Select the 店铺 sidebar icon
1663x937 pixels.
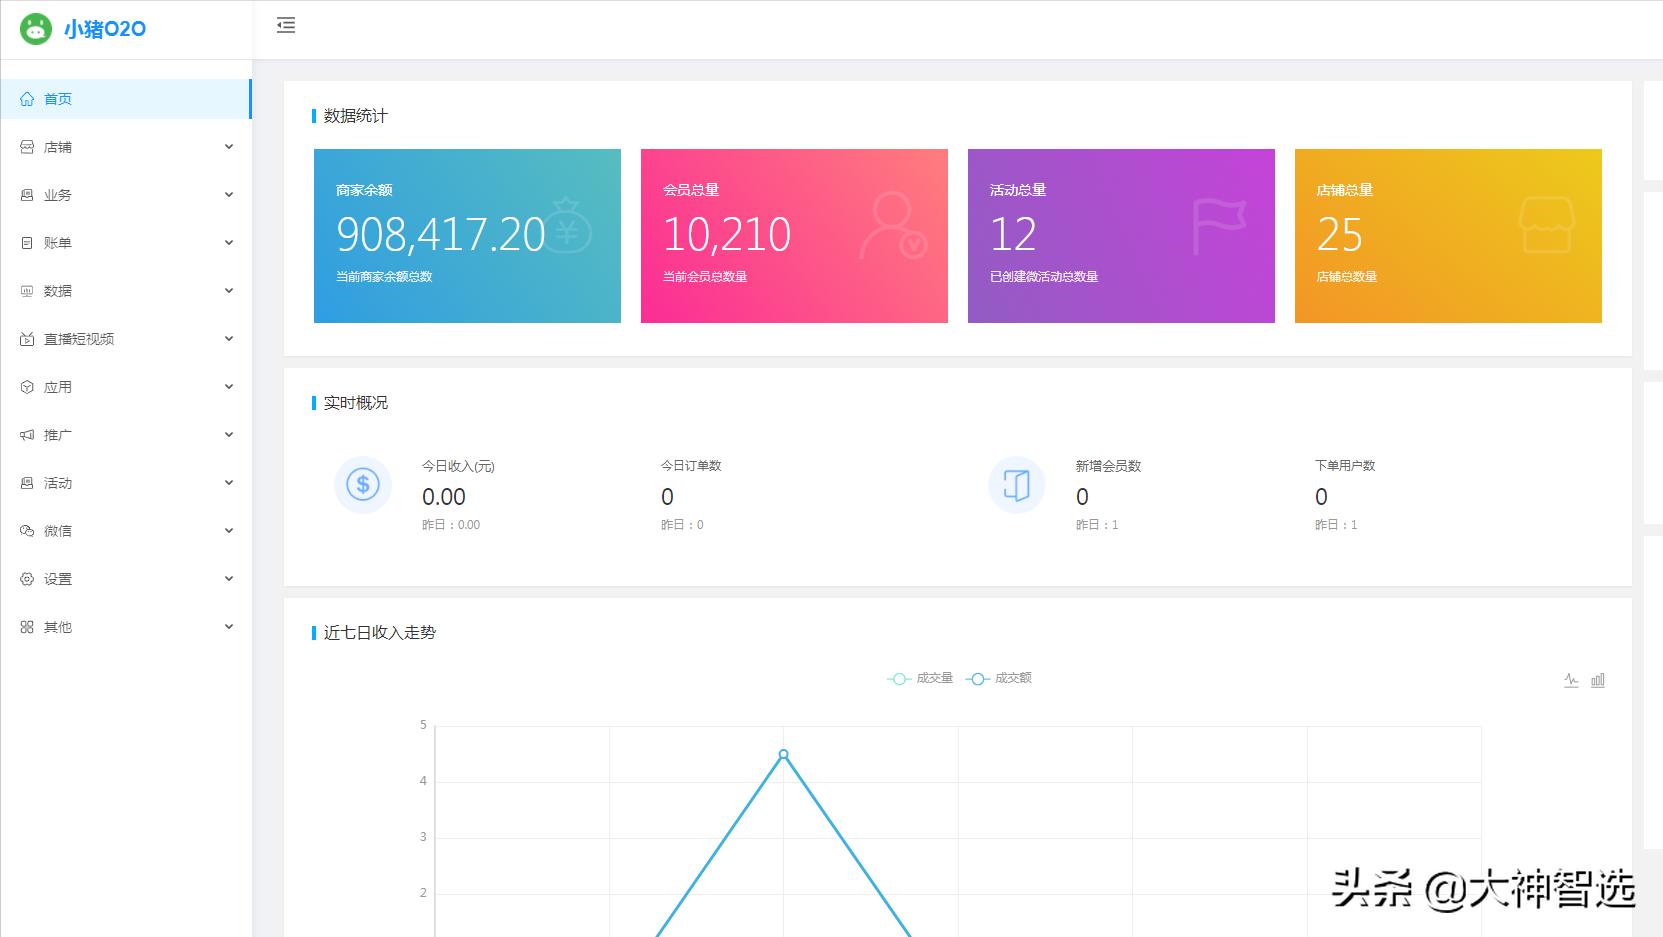coord(27,146)
